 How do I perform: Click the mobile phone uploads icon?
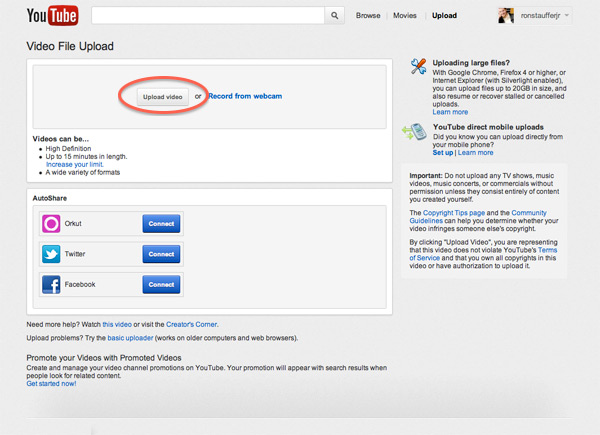414,132
